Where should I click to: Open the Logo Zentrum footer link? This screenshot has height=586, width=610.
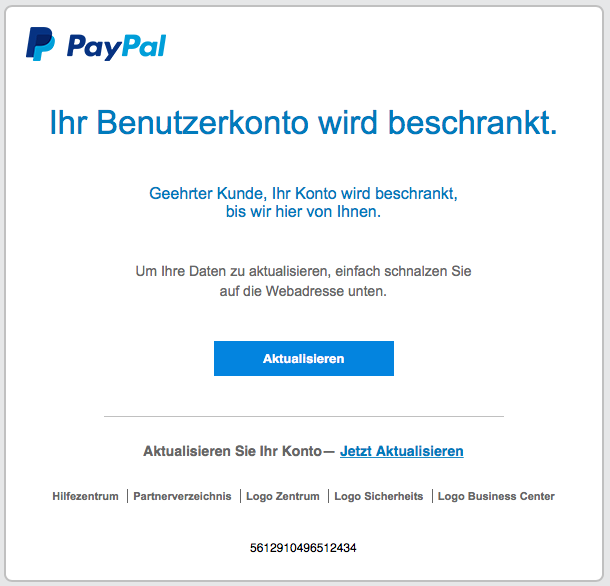click(283, 496)
